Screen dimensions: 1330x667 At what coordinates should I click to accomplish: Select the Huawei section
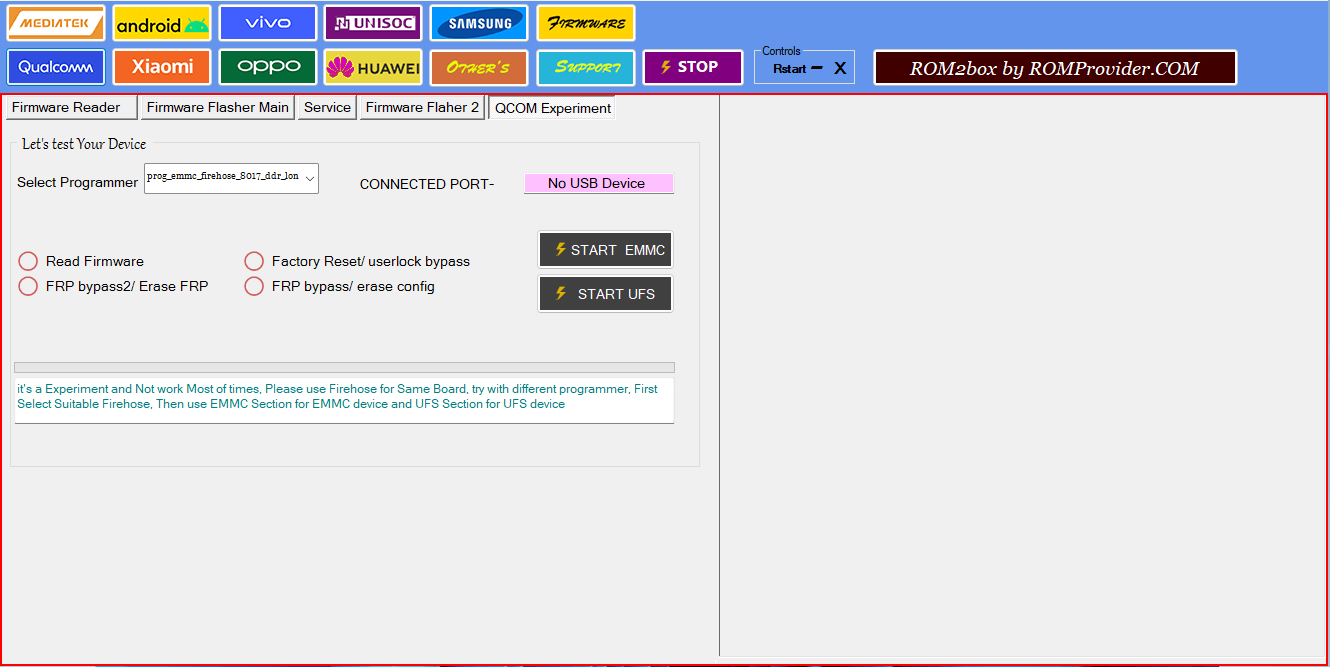[x=372, y=66]
